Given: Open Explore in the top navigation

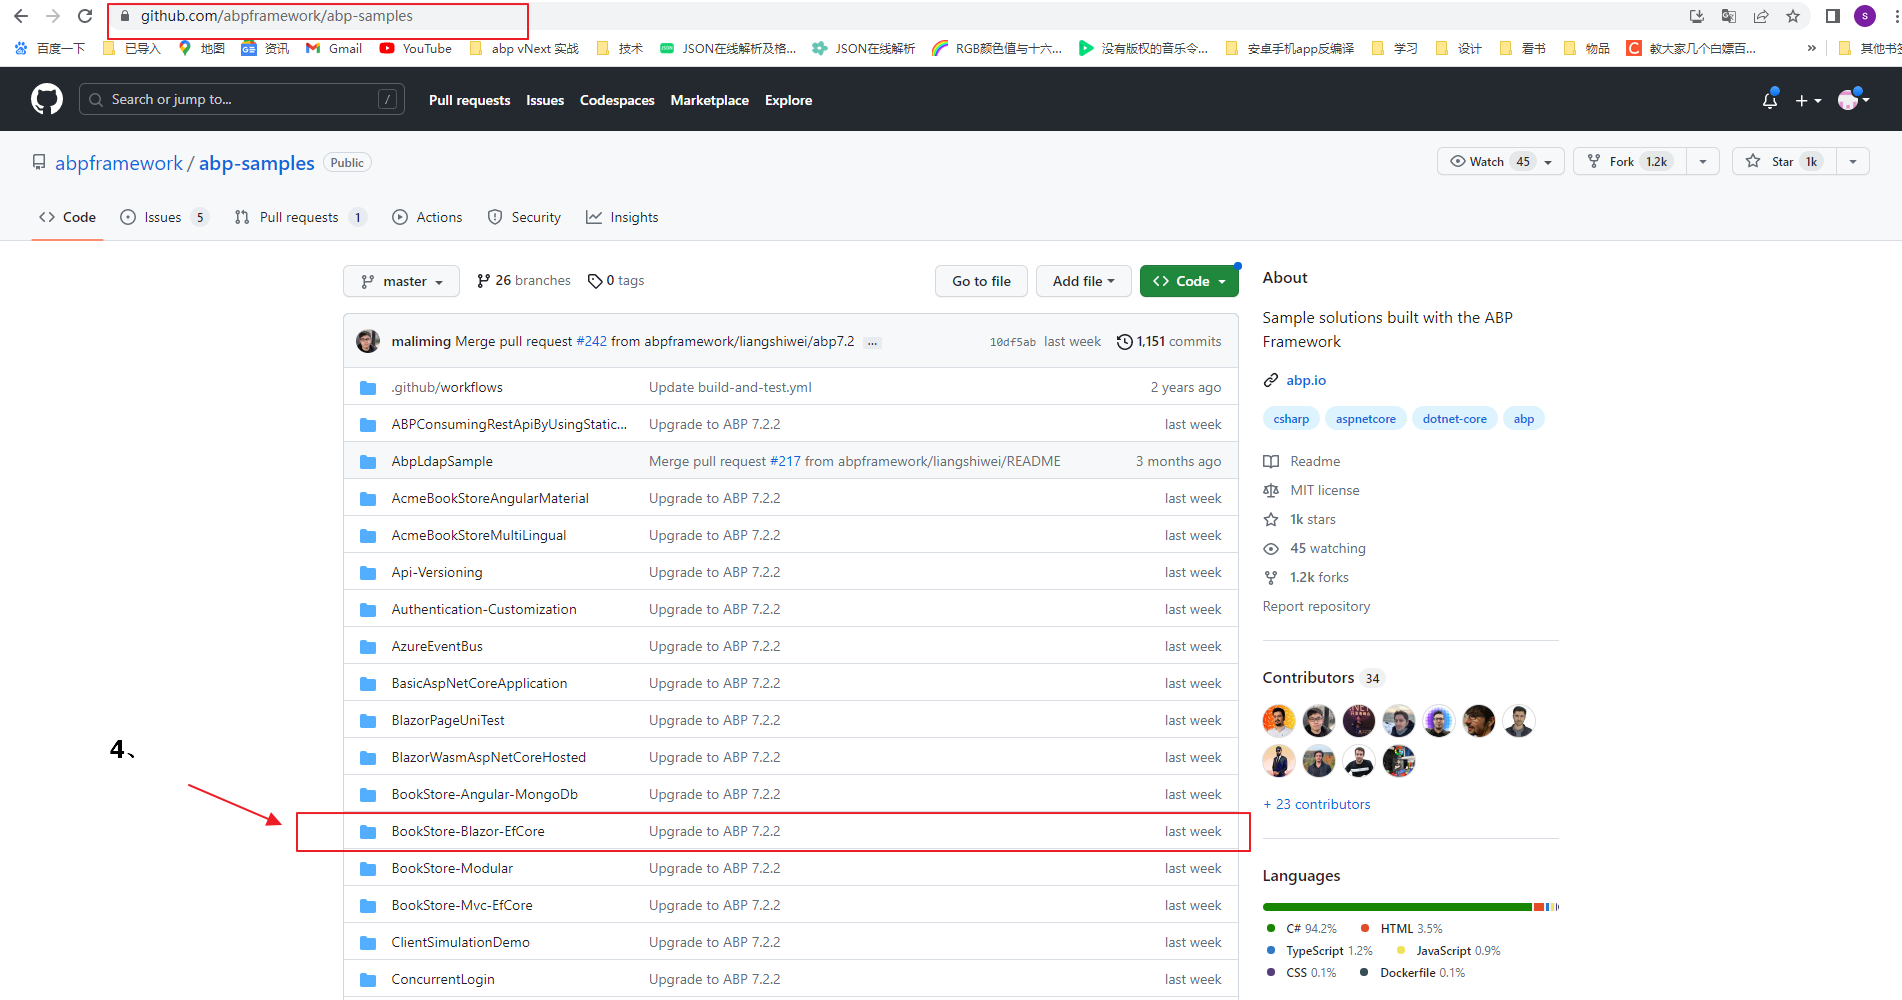Looking at the screenshot, I should [788, 100].
